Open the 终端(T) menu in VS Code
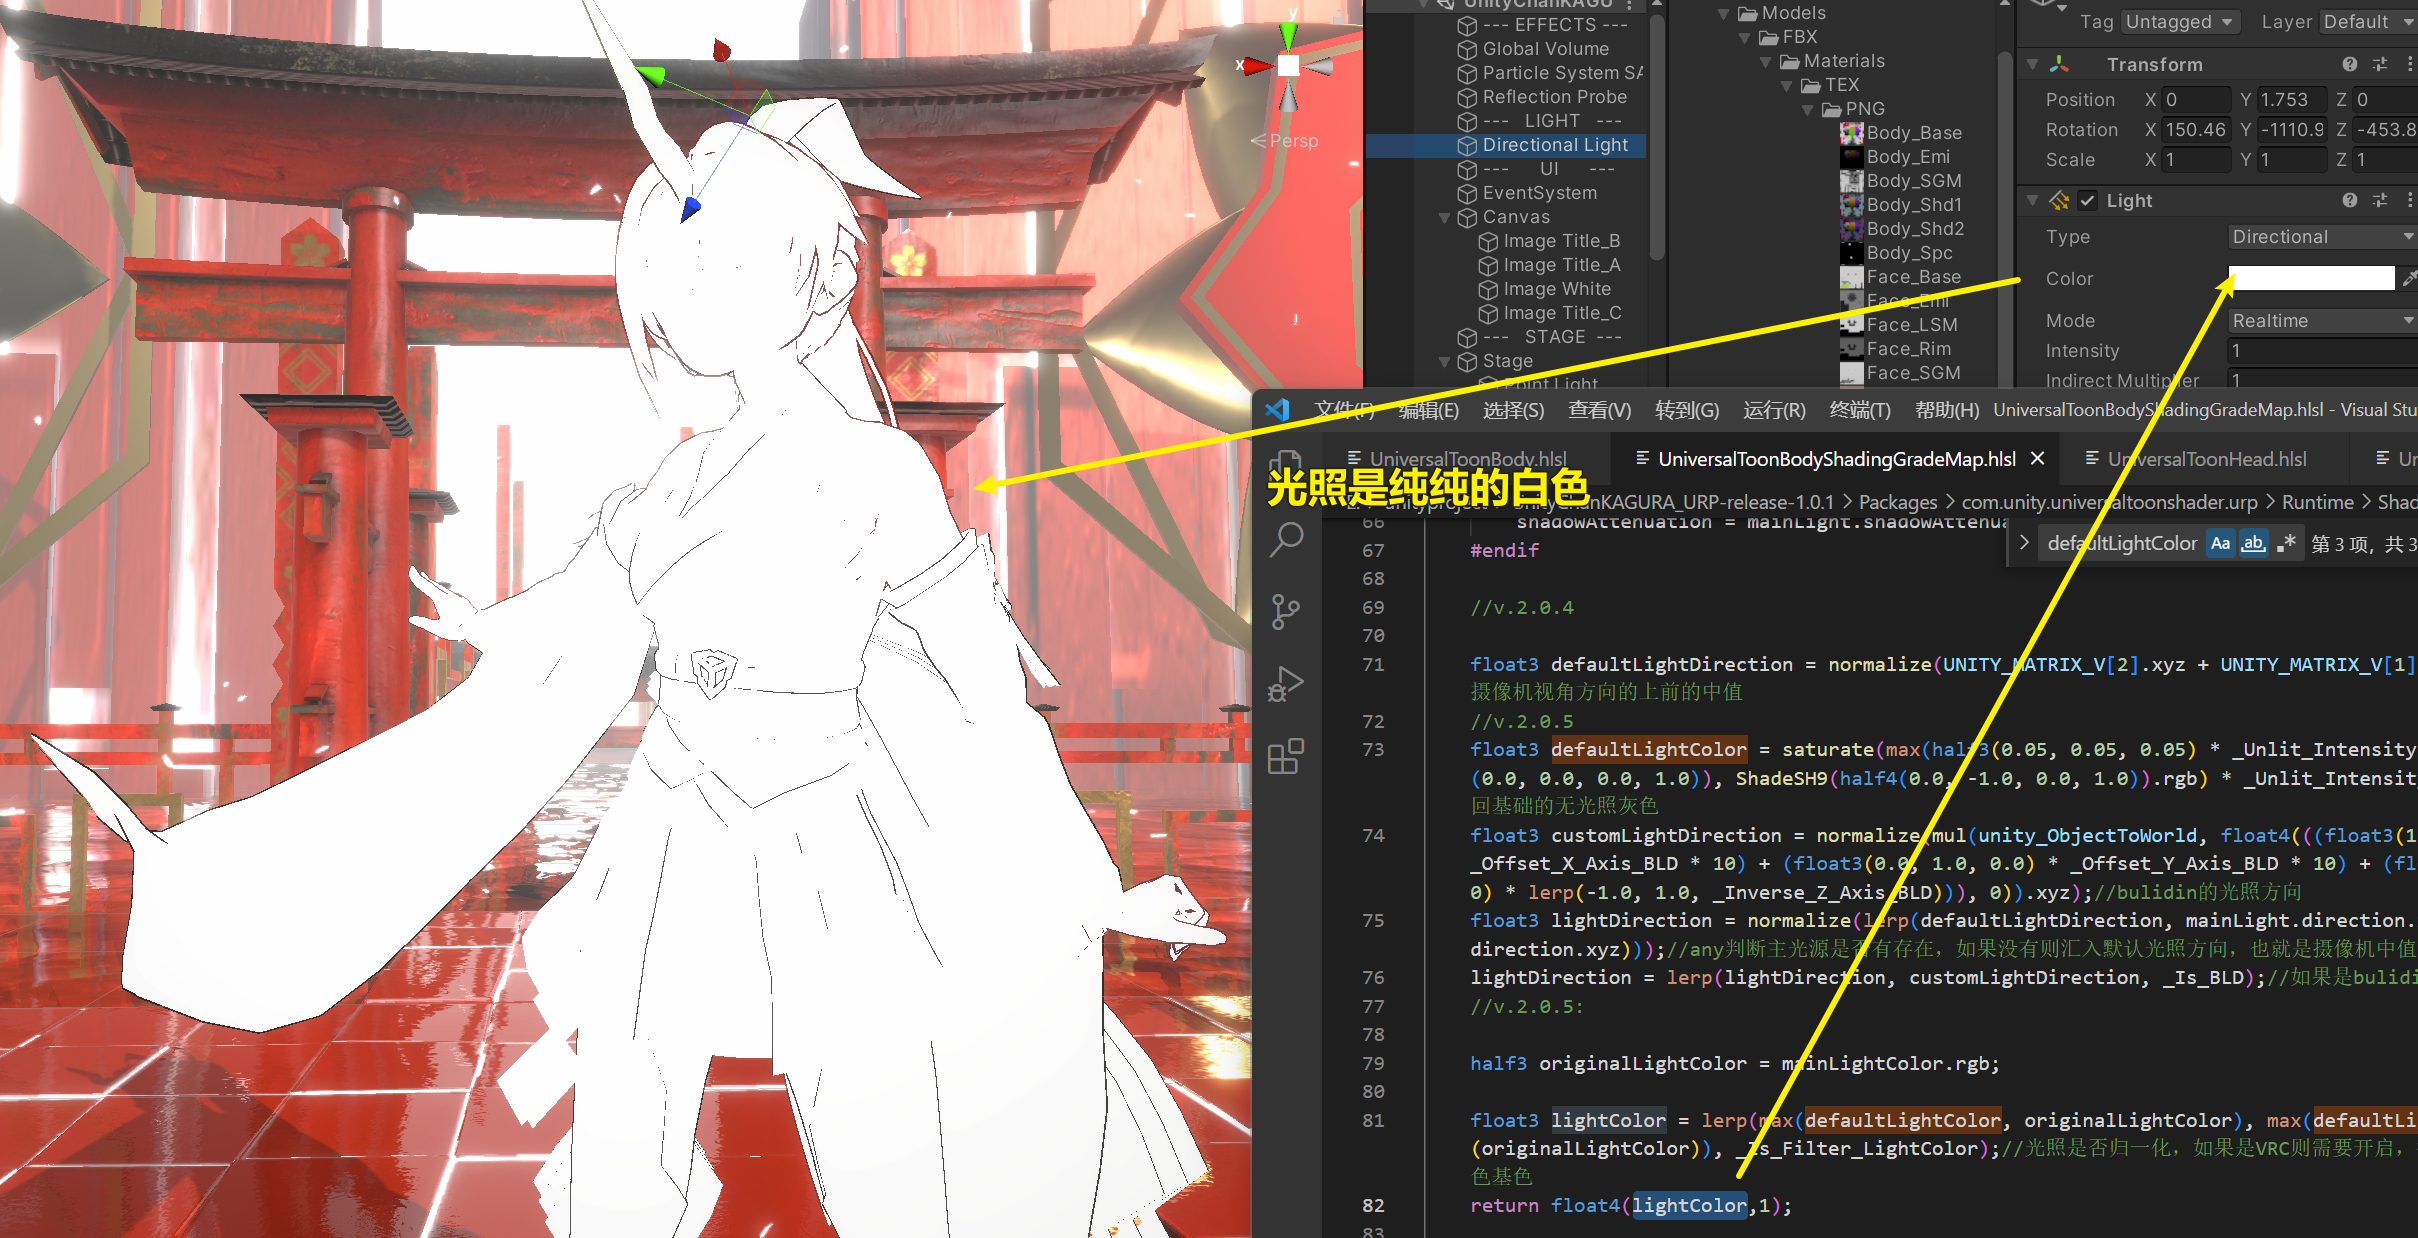Screen dimensions: 2418x1238 click(x=1859, y=410)
